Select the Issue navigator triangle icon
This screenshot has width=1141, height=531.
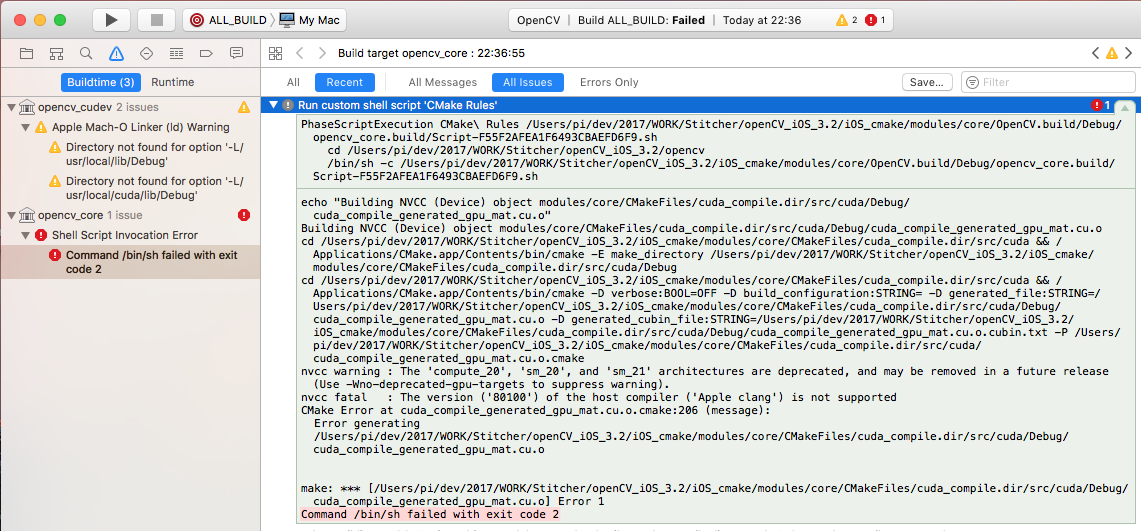pyautogui.click(x=116, y=53)
